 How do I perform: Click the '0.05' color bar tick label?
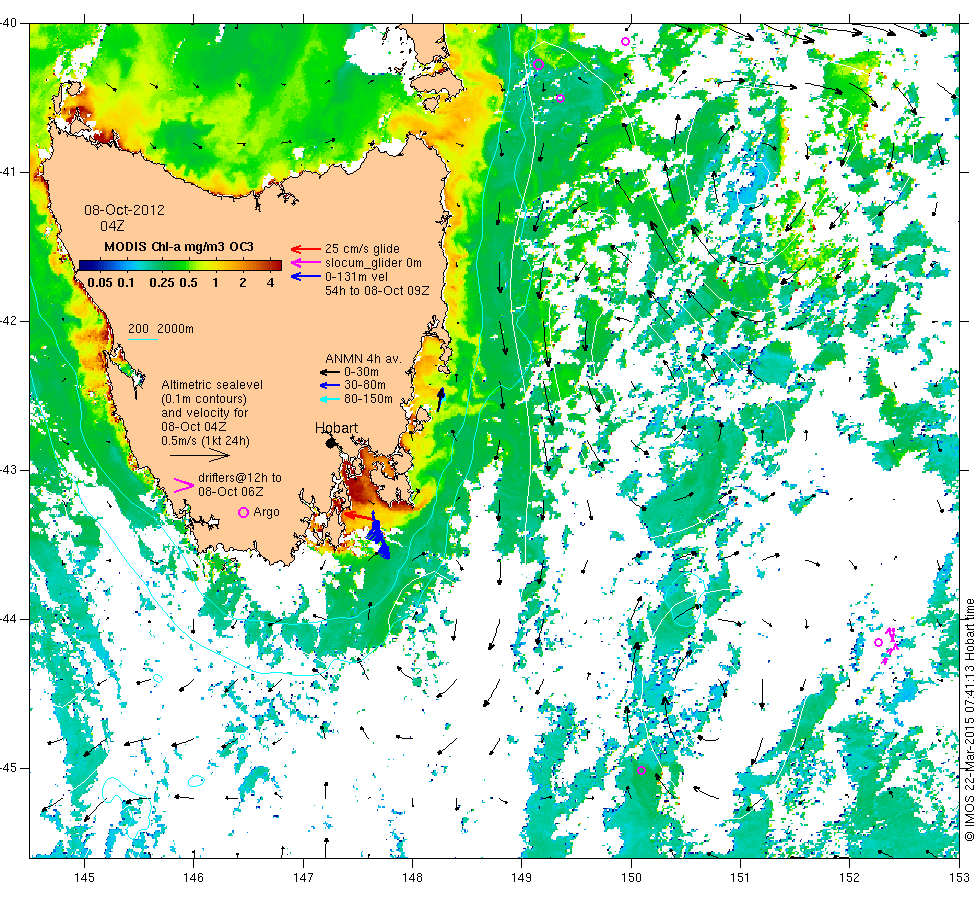(100, 282)
